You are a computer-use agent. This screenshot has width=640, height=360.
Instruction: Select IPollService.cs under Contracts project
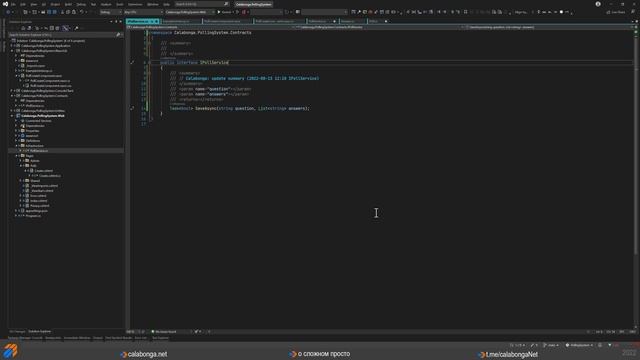pos(35,106)
